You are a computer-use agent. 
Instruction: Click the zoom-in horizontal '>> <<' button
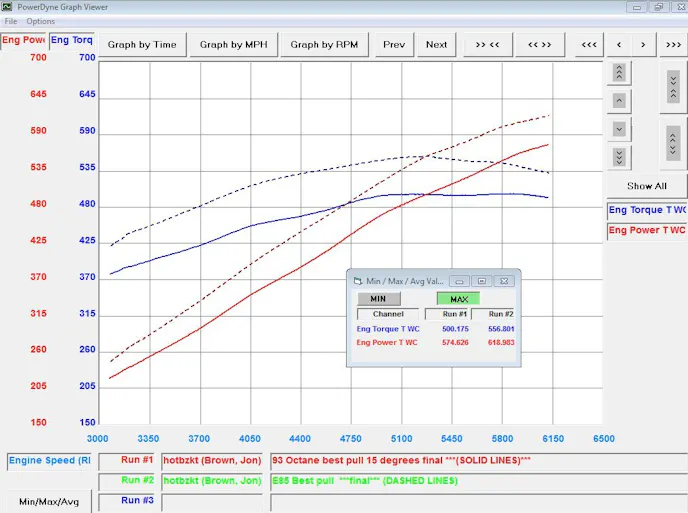[x=487, y=44]
